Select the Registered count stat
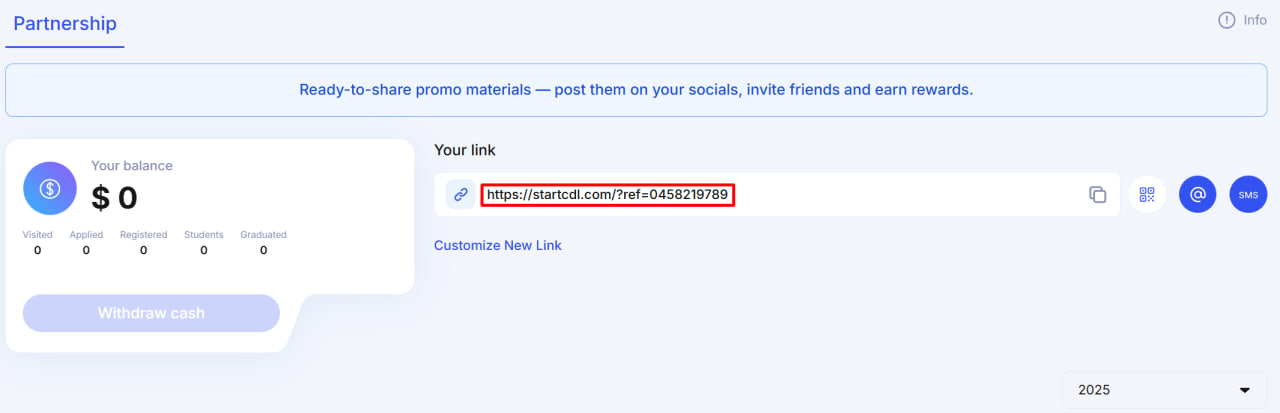Screen dimensions: 1280x413 [143, 243]
